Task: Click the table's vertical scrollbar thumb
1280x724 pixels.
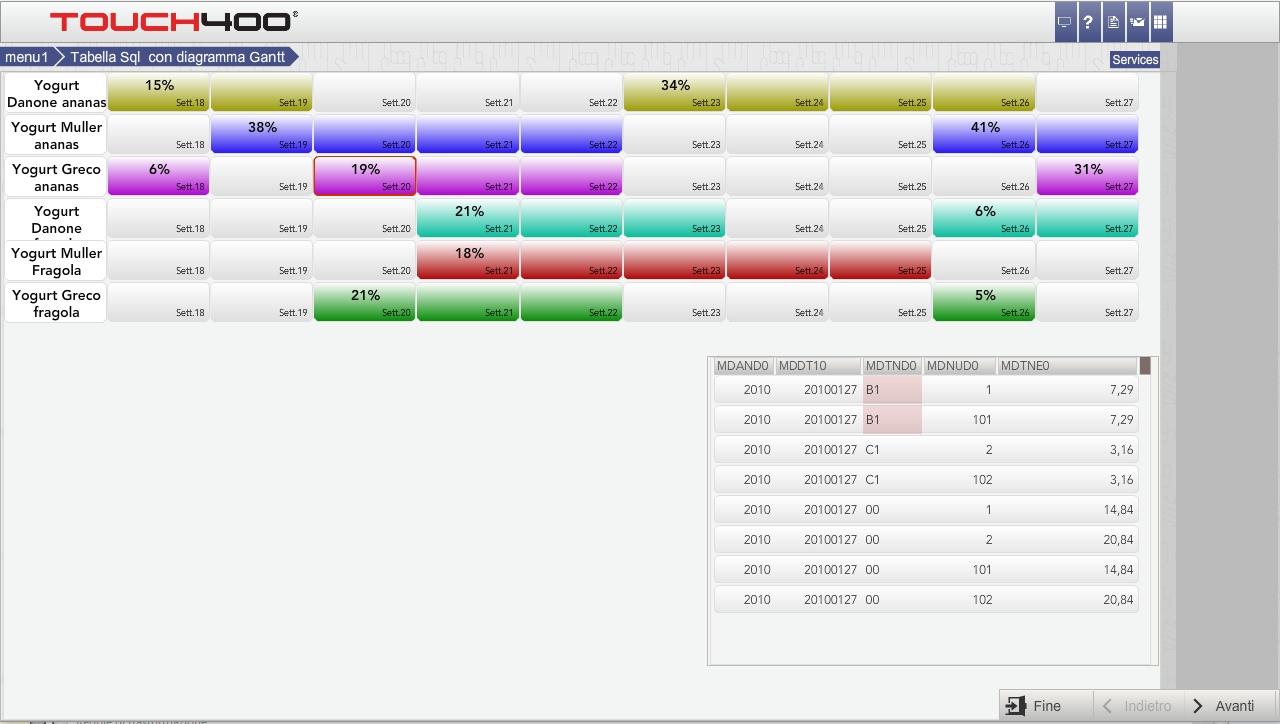Action: coord(1145,366)
